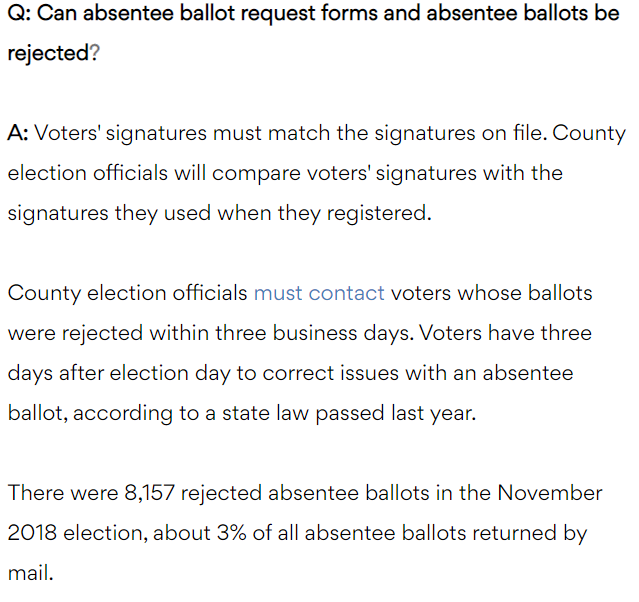This screenshot has height=602, width=639.
Task: Click the year "2018" in the text
Action: click(32, 532)
